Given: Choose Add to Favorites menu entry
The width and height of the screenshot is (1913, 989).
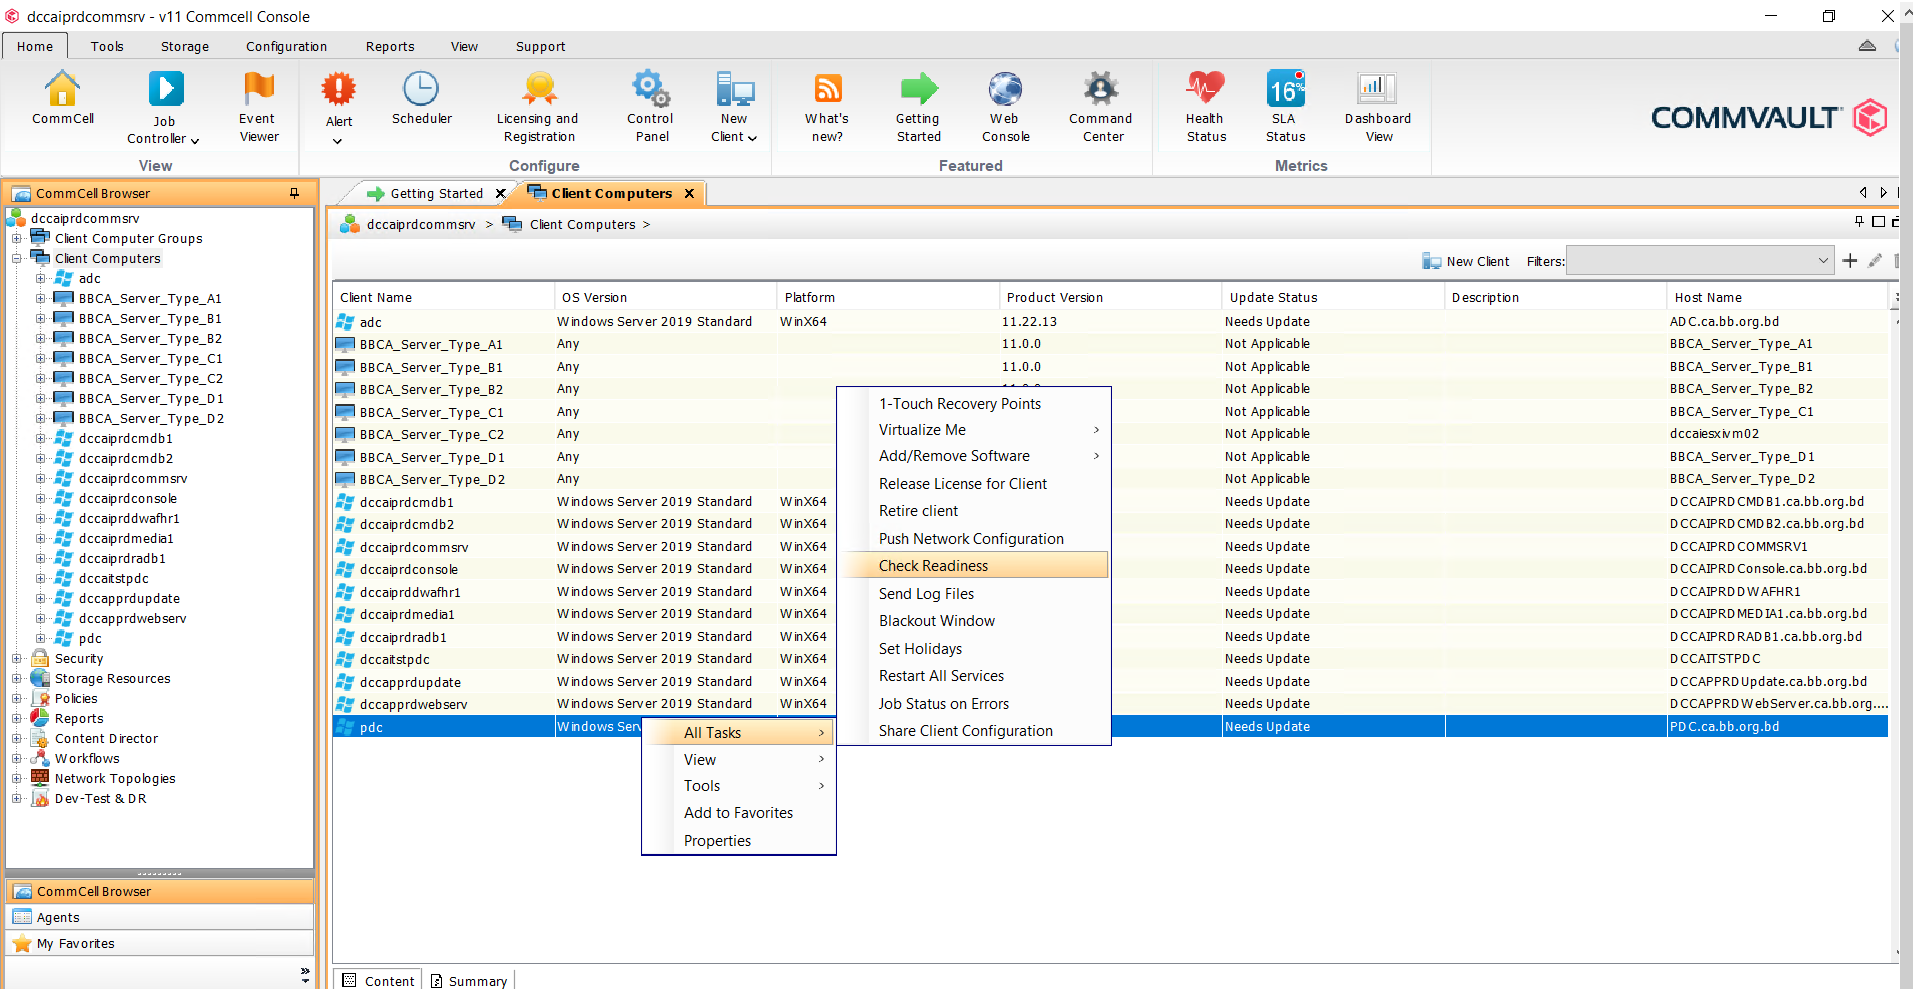Looking at the screenshot, I should click(x=739, y=813).
